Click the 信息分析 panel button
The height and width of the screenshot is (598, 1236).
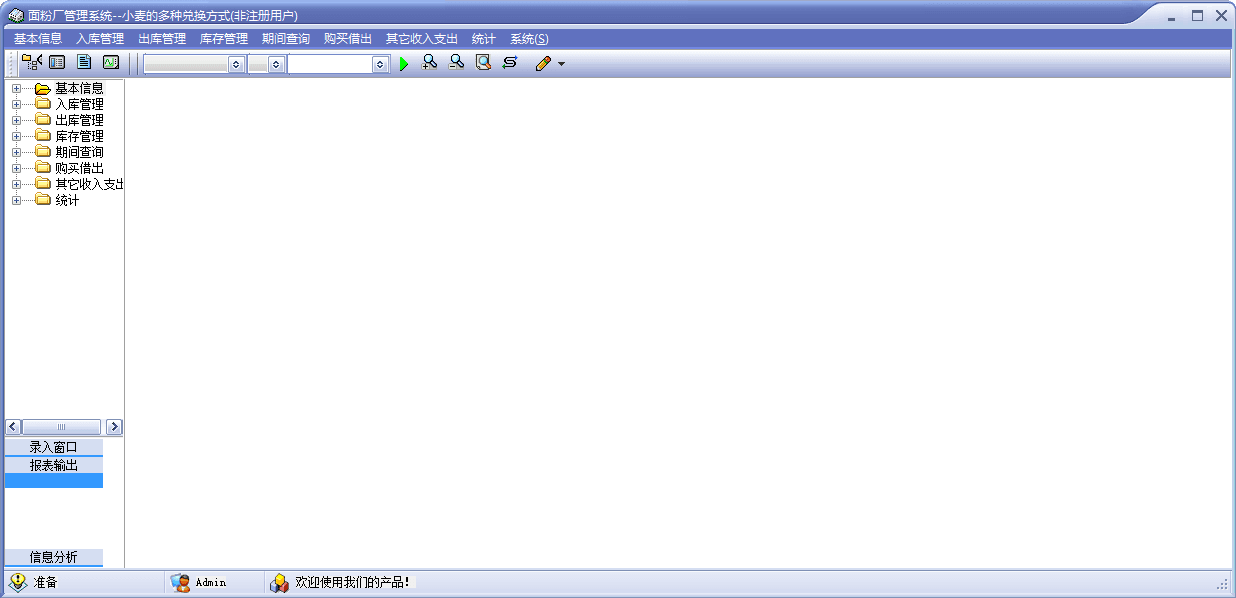pyautogui.click(x=54, y=557)
